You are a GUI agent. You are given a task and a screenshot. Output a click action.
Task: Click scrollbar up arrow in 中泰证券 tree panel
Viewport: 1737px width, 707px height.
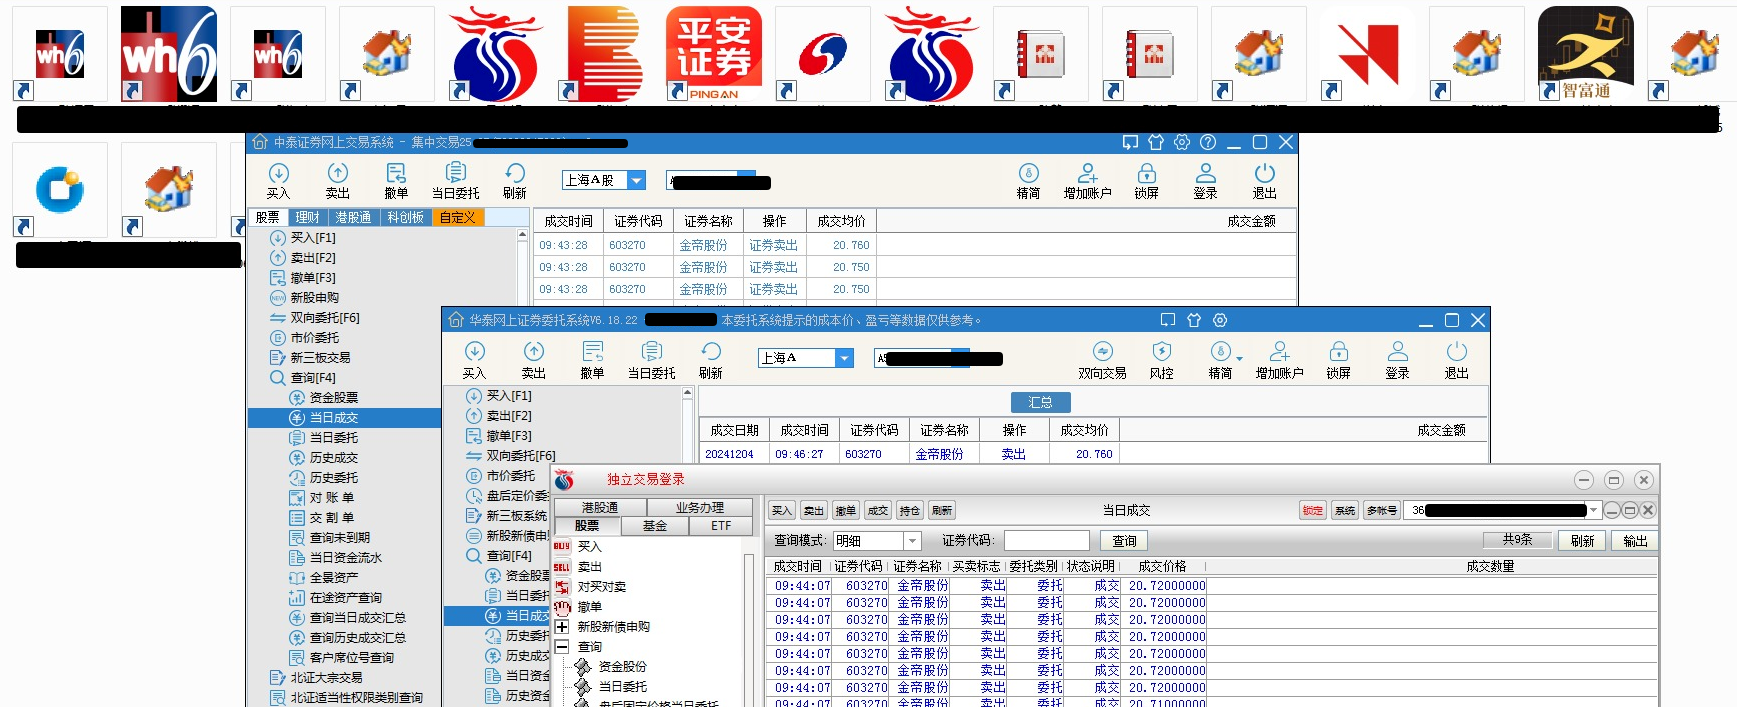(x=522, y=235)
